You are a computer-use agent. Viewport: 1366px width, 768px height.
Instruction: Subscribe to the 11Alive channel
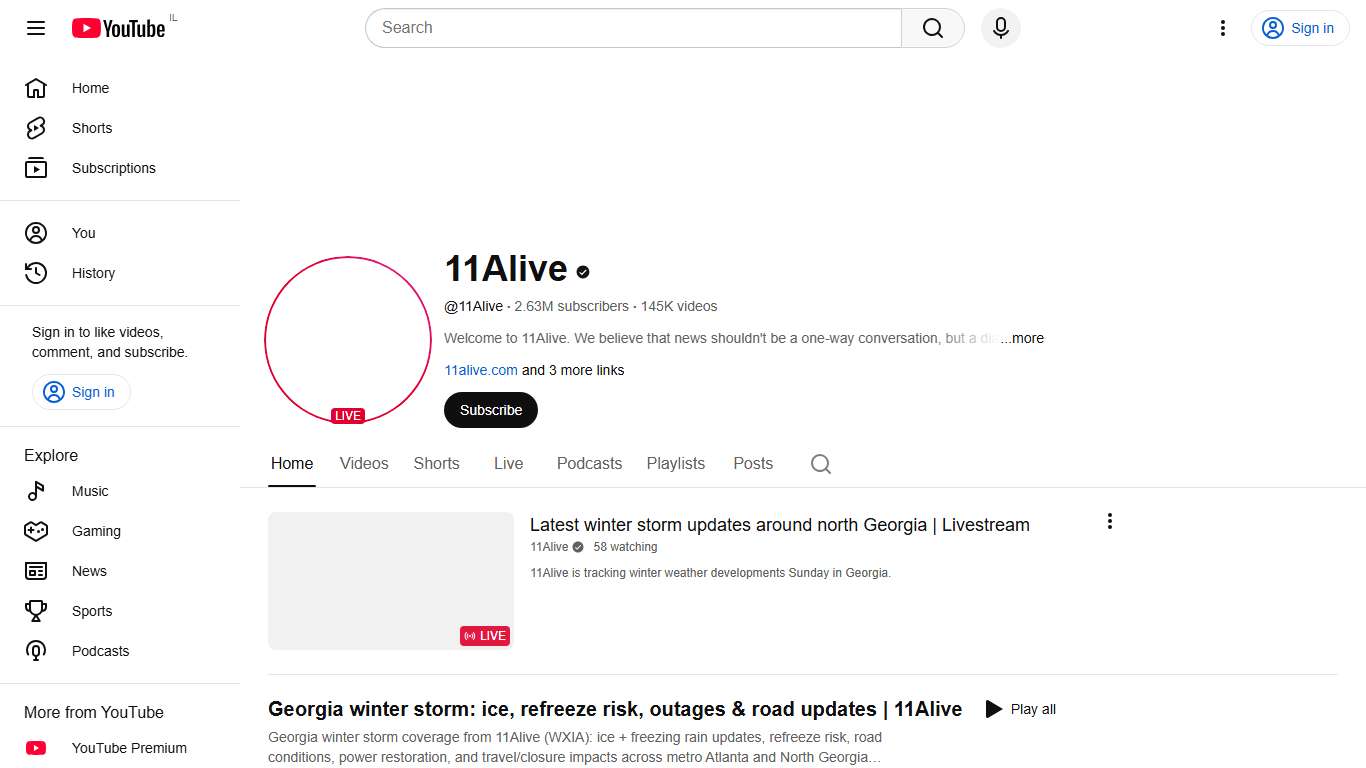tap(490, 410)
